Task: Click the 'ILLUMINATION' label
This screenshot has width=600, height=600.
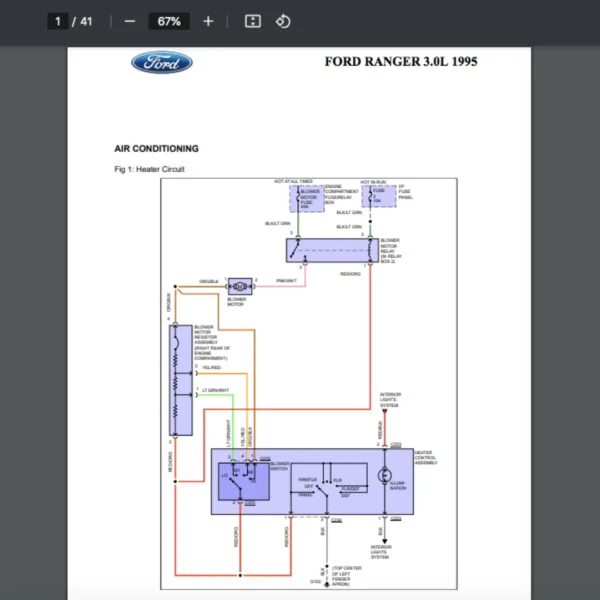Action: point(398,486)
